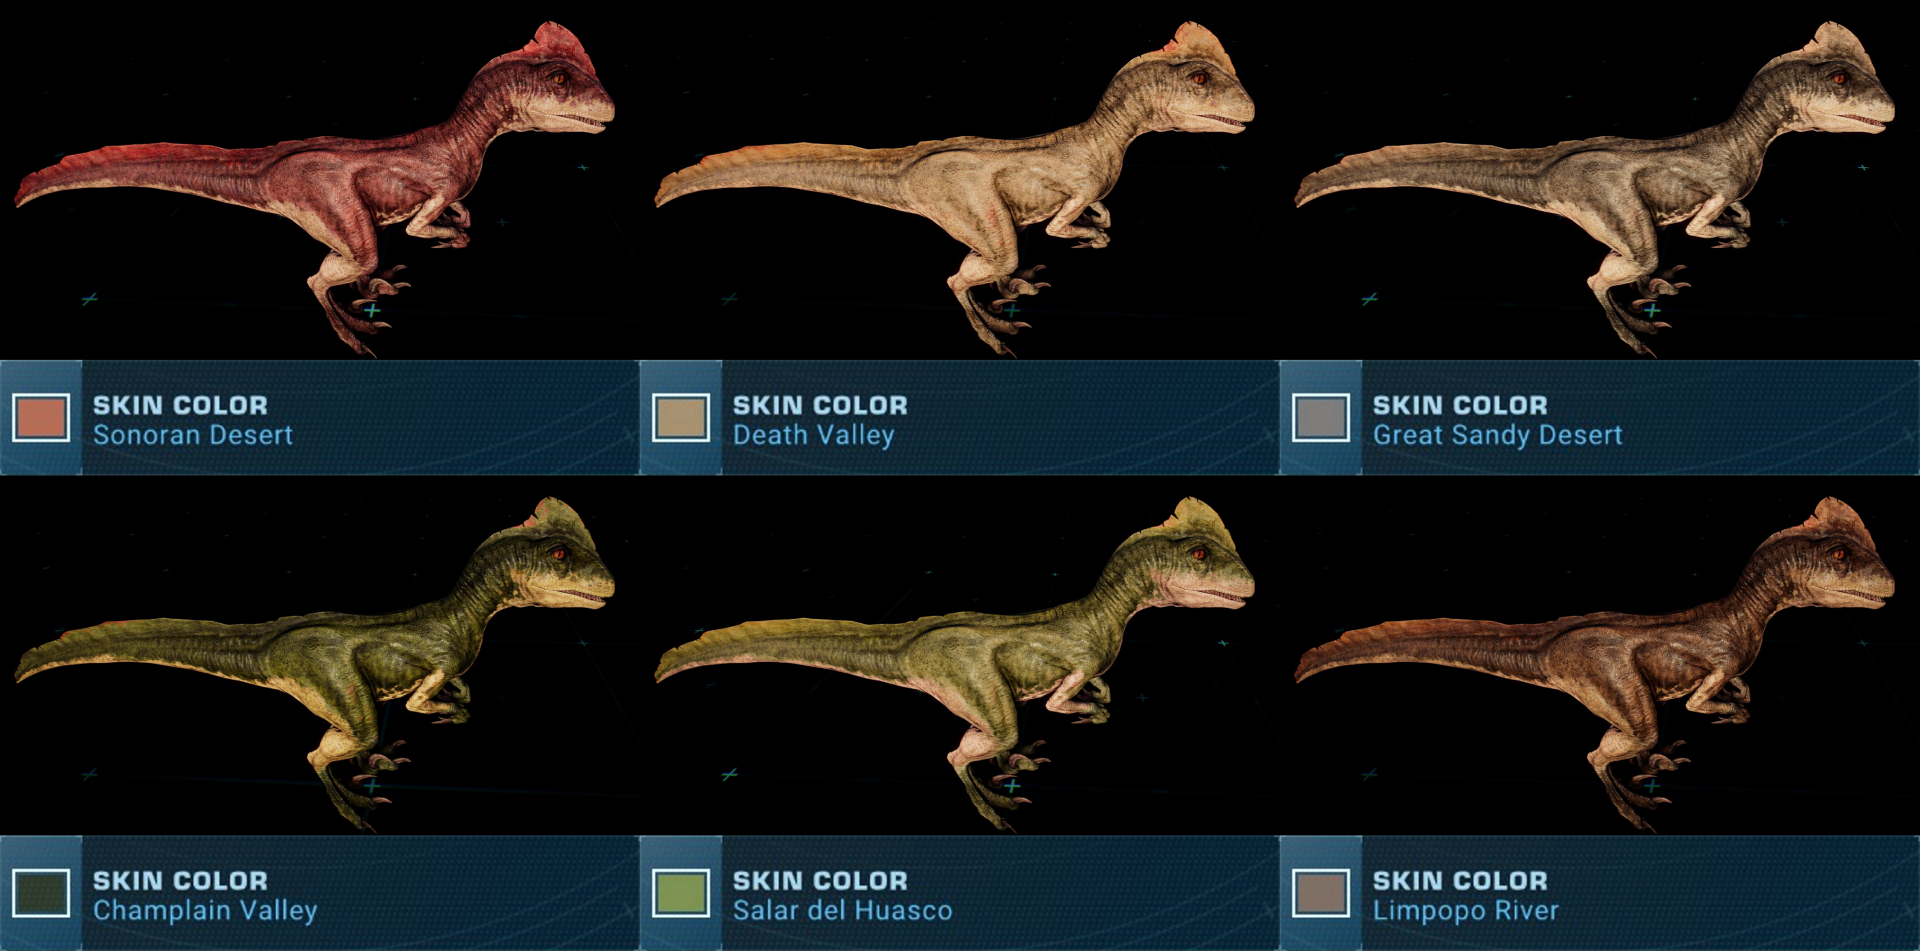Screen dimensions: 1920x951
Task: Inspect the Limpopo River dinosaur model
Action: coord(1595,663)
